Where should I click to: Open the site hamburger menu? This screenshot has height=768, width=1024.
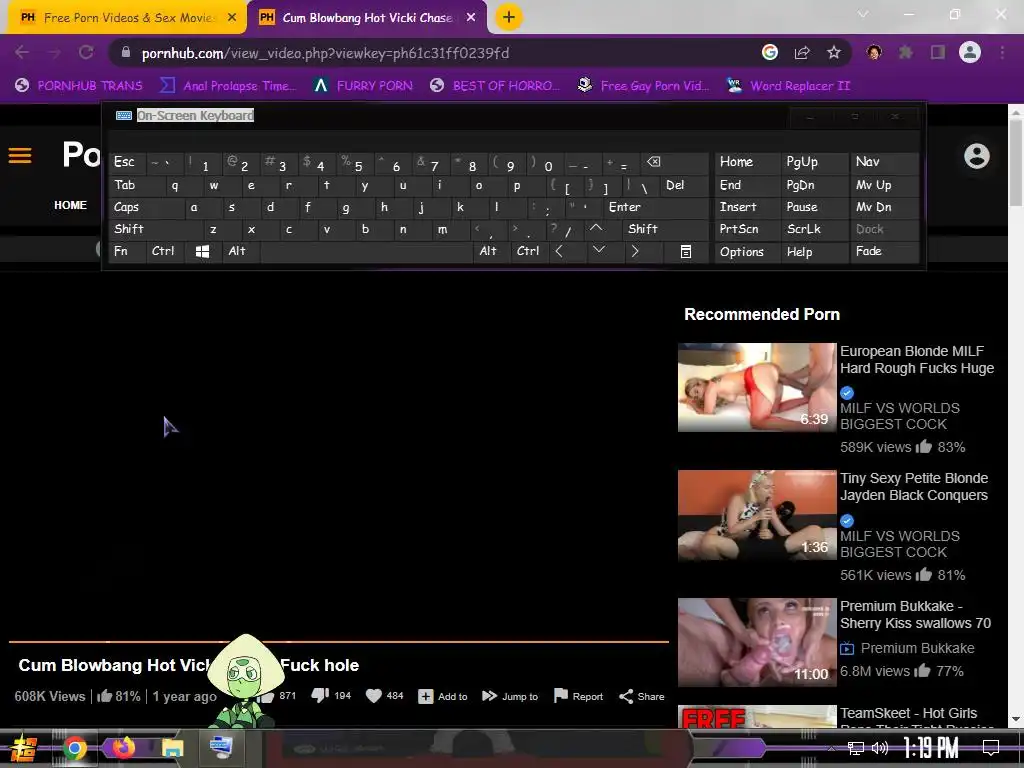(x=20, y=156)
